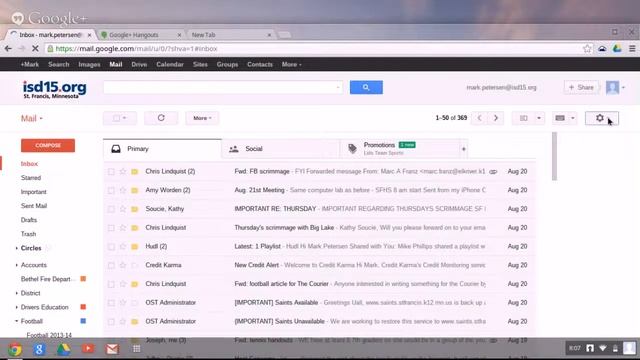
Task: Go back with browser back arrow
Action: (8, 49)
